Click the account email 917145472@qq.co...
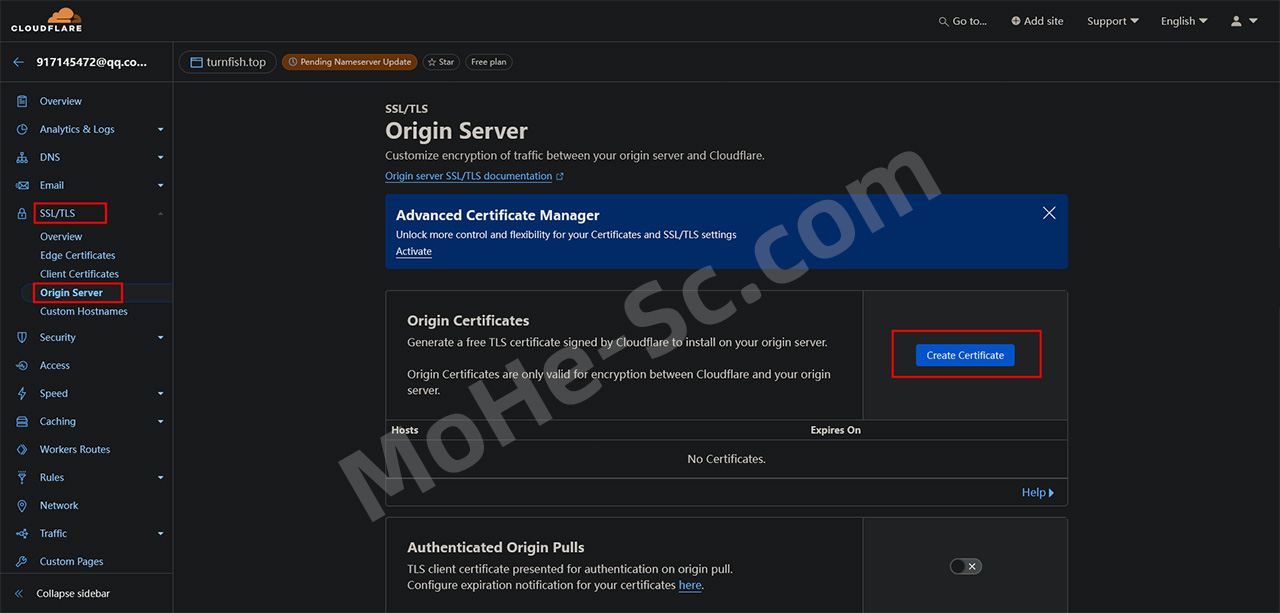The height and width of the screenshot is (613, 1280). point(91,62)
